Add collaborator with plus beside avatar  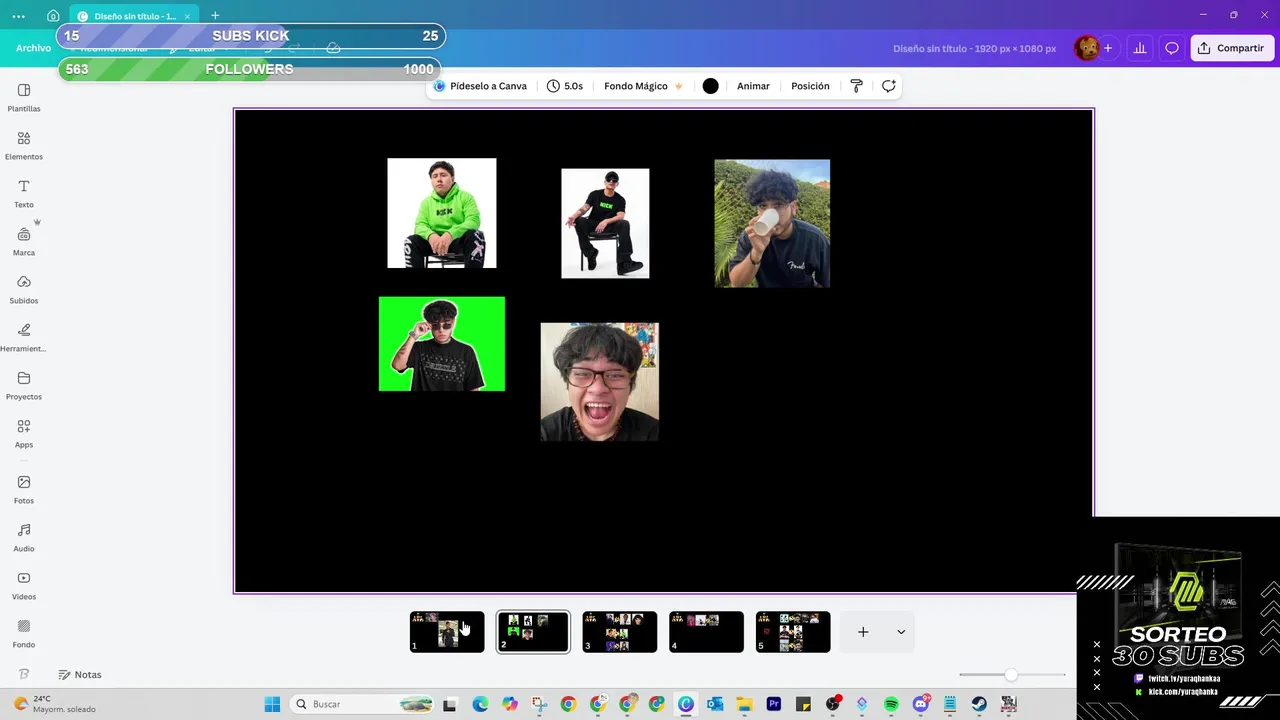1107,48
